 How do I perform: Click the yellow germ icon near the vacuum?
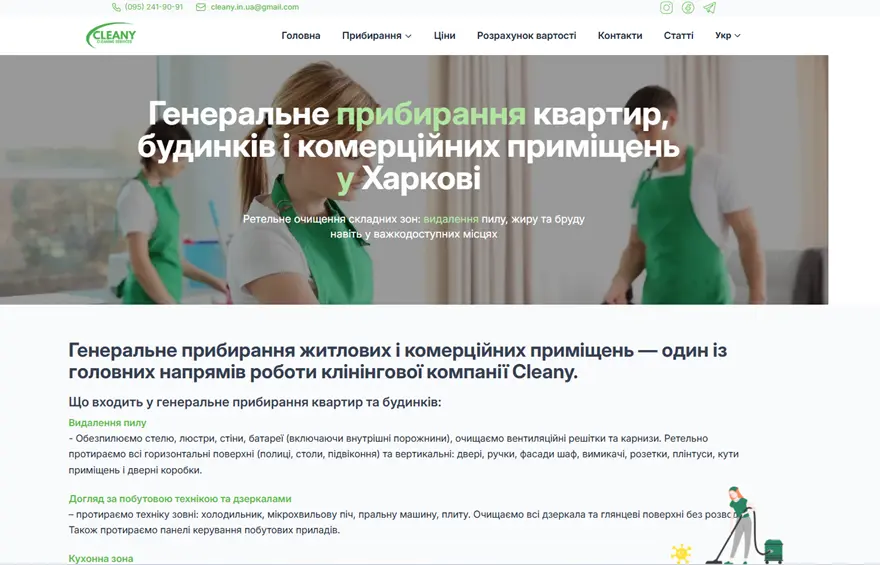click(x=681, y=552)
